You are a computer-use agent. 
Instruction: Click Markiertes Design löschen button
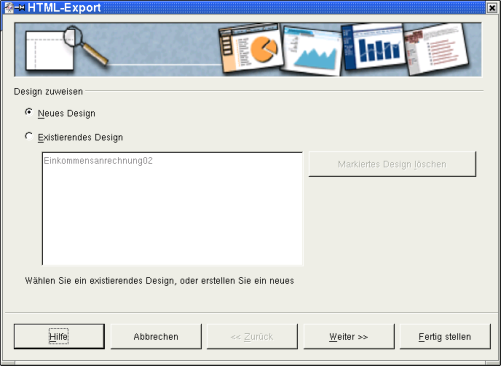pyautogui.click(x=392, y=164)
